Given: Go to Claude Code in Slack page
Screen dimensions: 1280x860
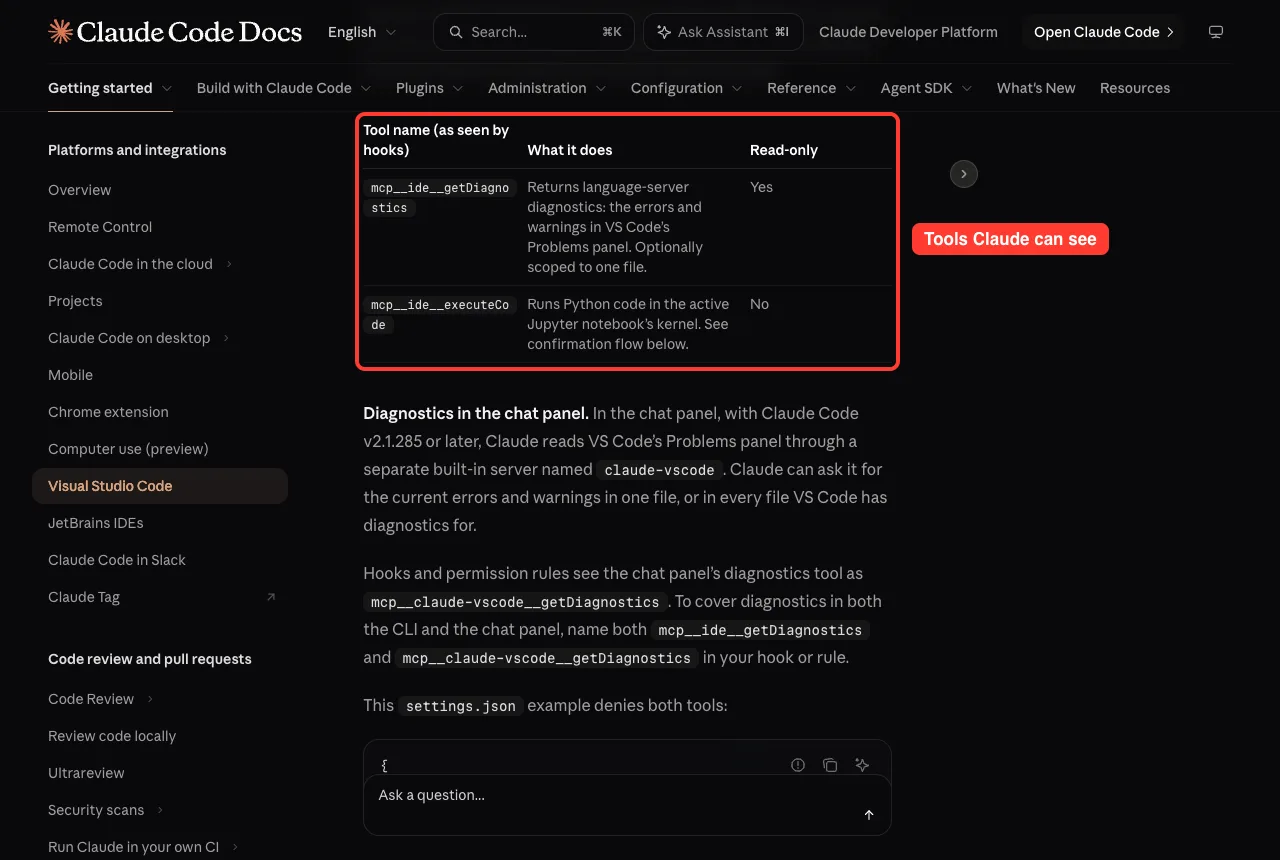Looking at the screenshot, I should 117,560.
